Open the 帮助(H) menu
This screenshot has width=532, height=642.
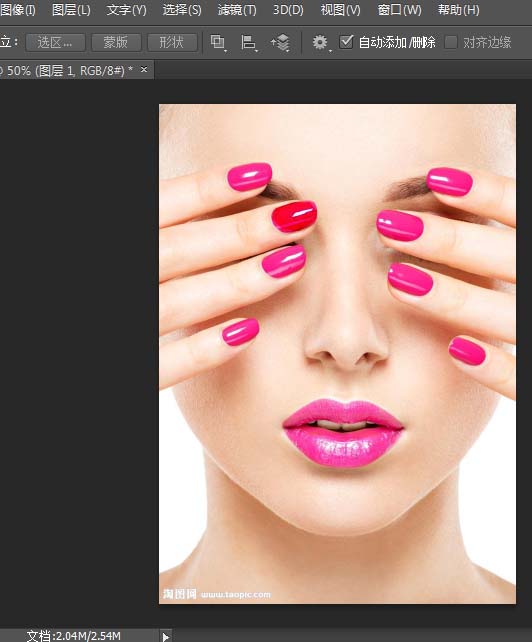coord(458,10)
